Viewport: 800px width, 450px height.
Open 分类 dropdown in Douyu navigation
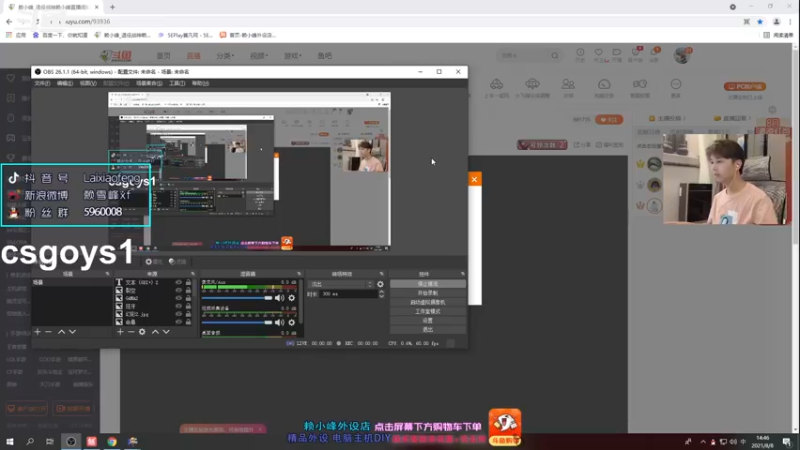coord(225,56)
